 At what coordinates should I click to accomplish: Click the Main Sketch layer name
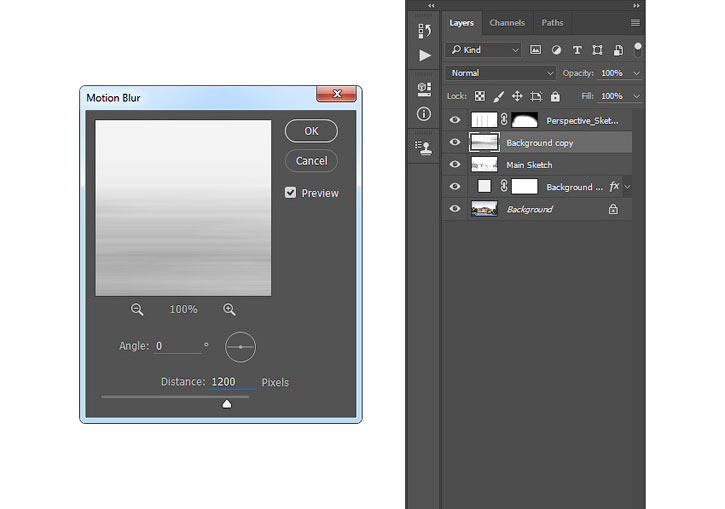tap(529, 165)
